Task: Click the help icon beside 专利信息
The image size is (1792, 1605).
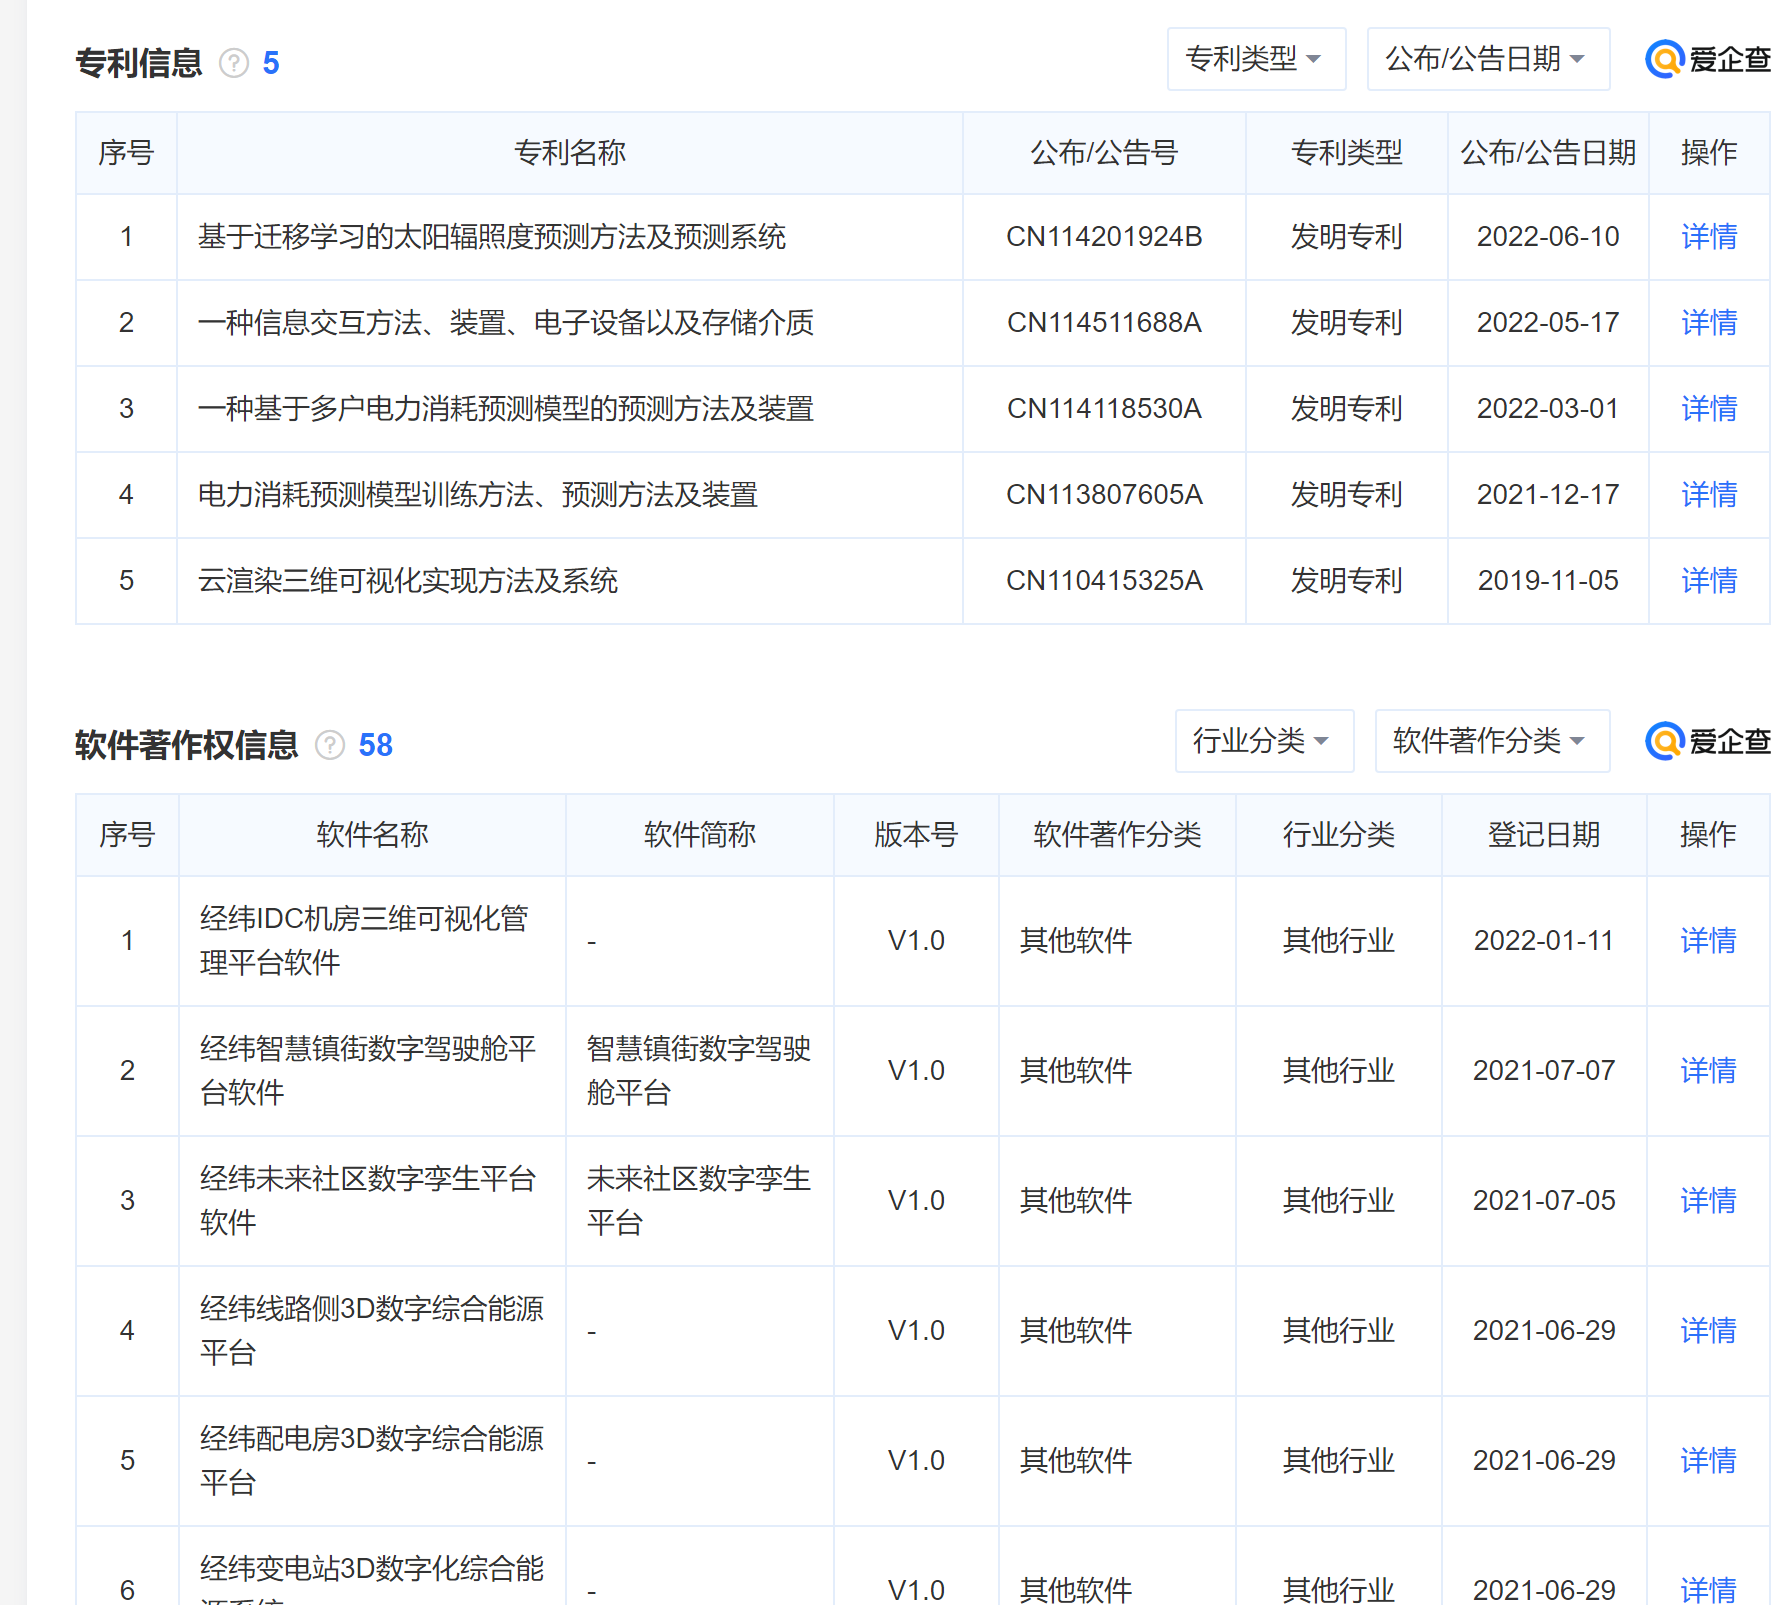Action: (234, 63)
